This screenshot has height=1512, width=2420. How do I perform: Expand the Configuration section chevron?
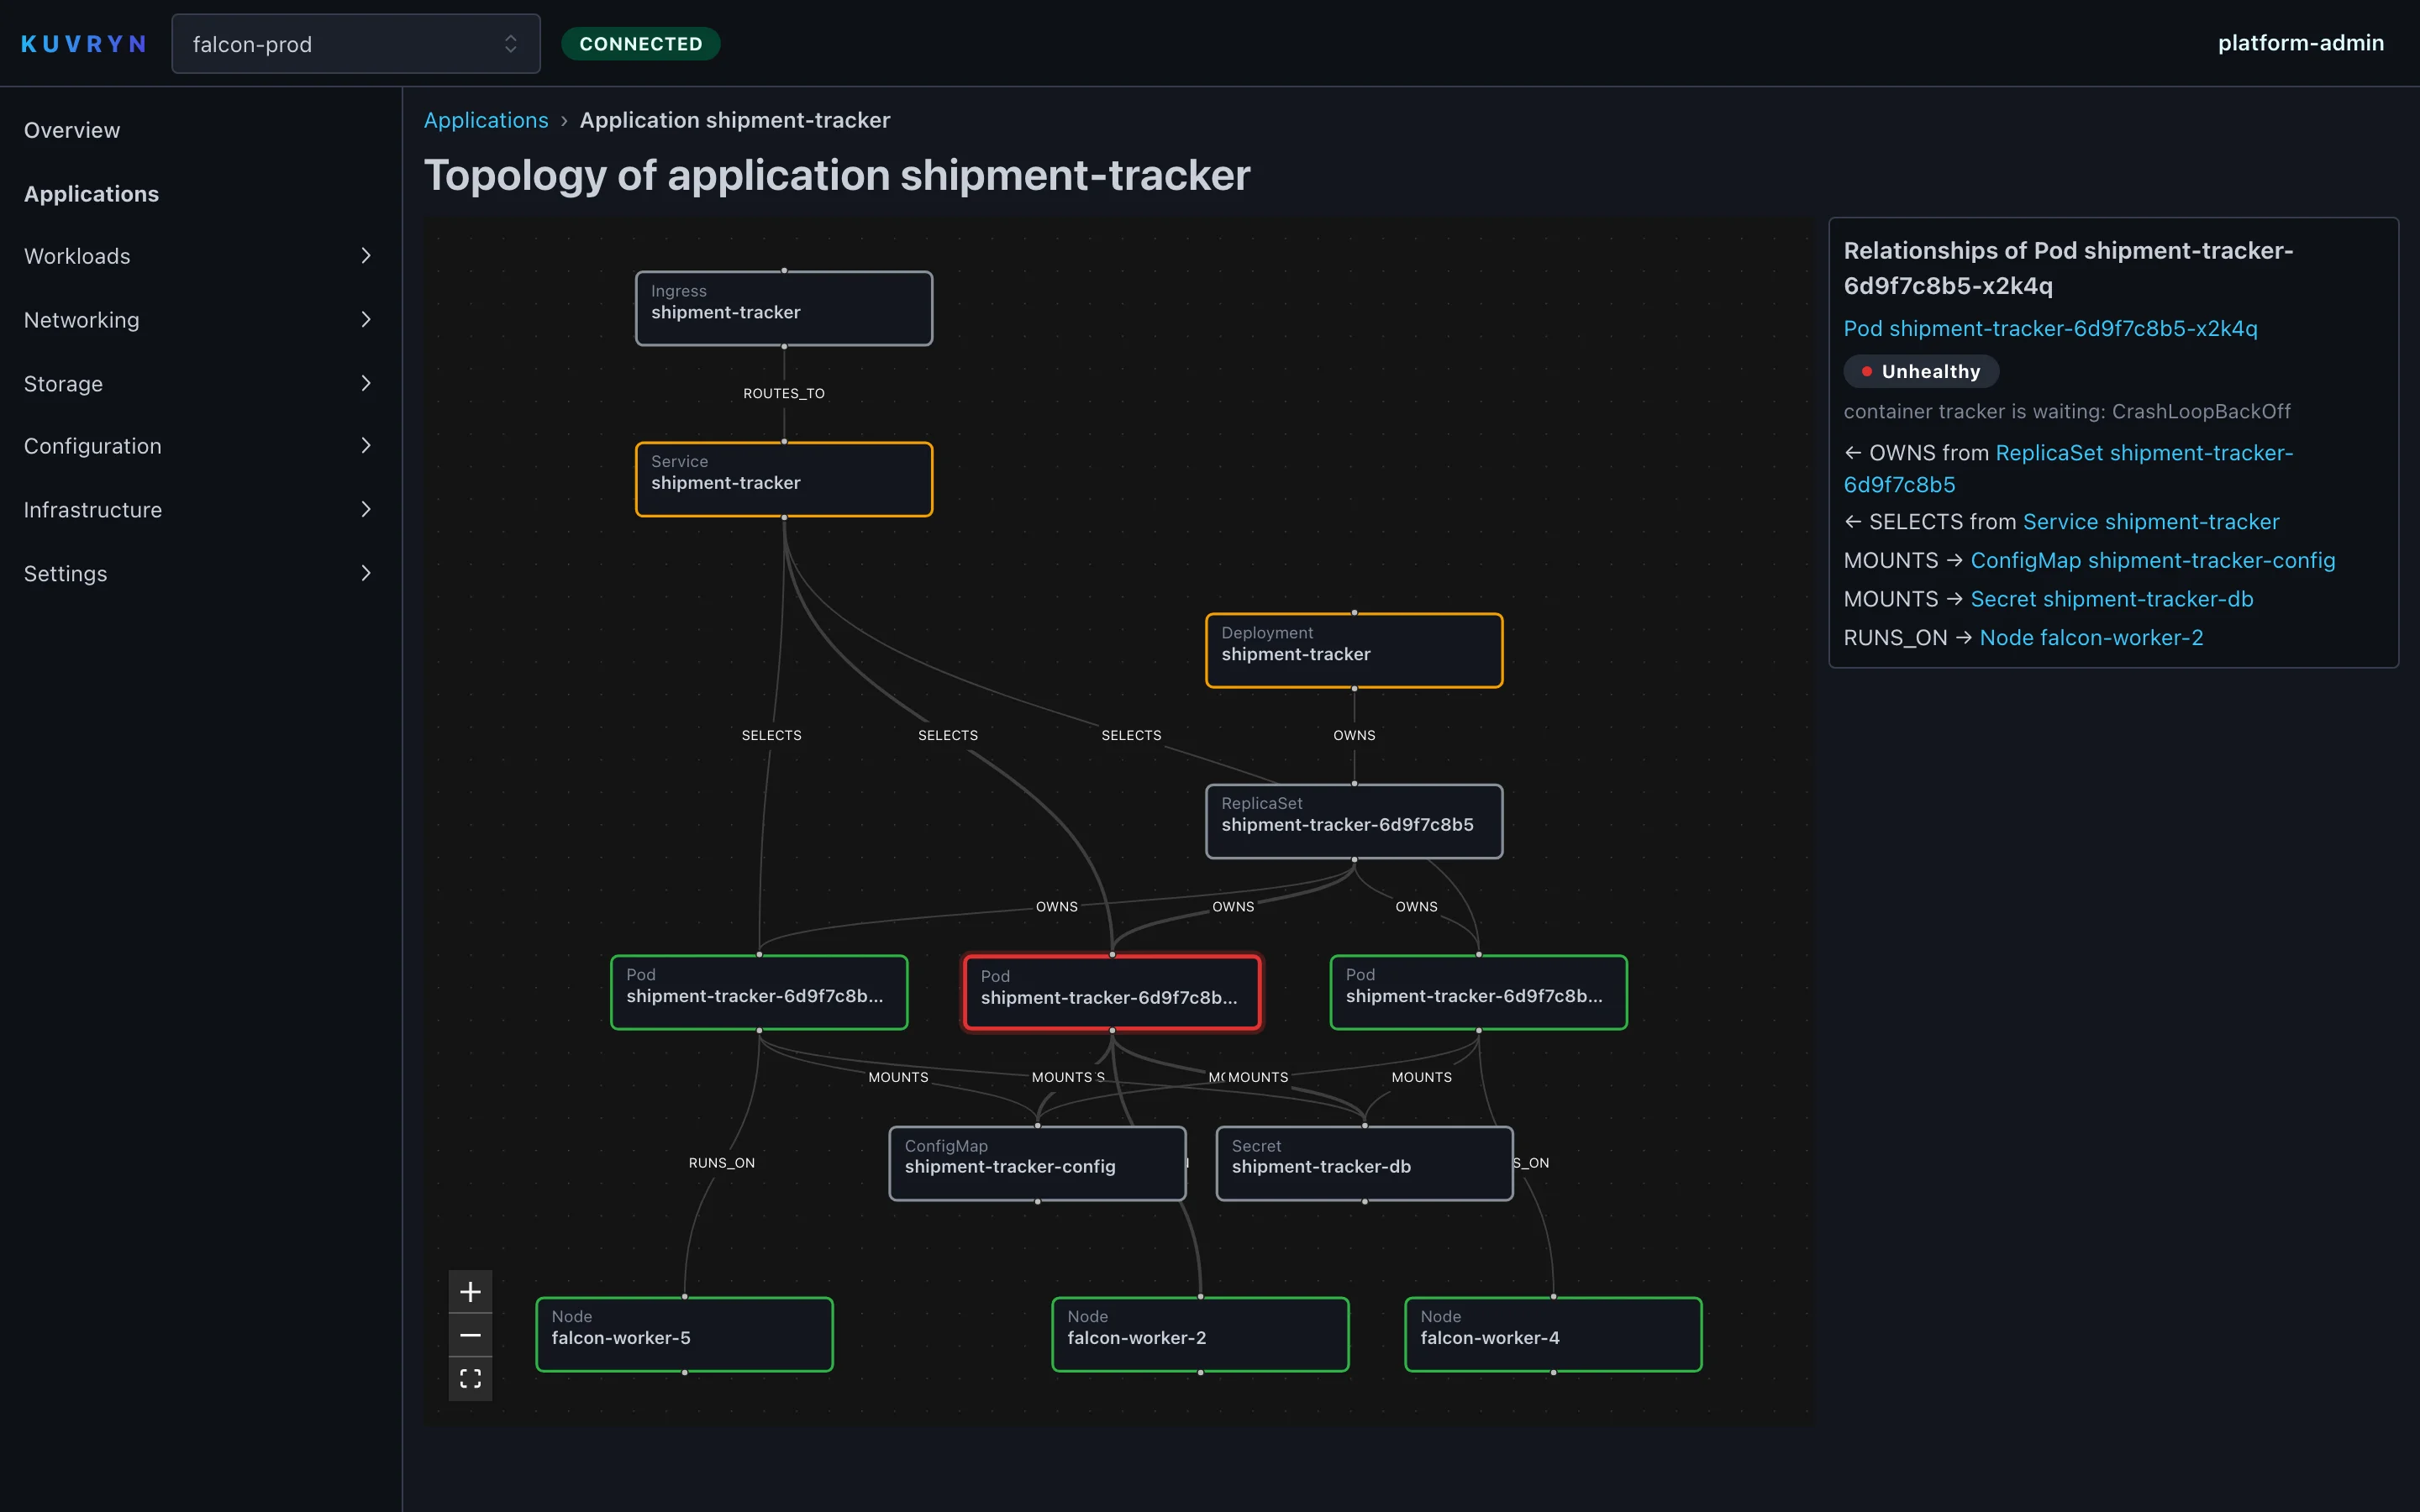tap(366, 446)
